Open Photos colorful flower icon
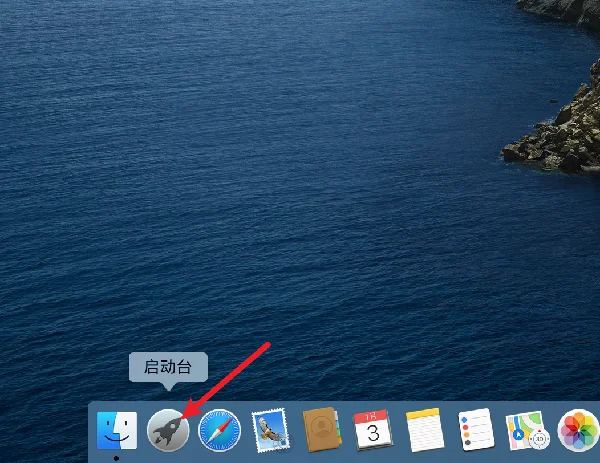Screen dimensions: 600x463 coord(579,430)
